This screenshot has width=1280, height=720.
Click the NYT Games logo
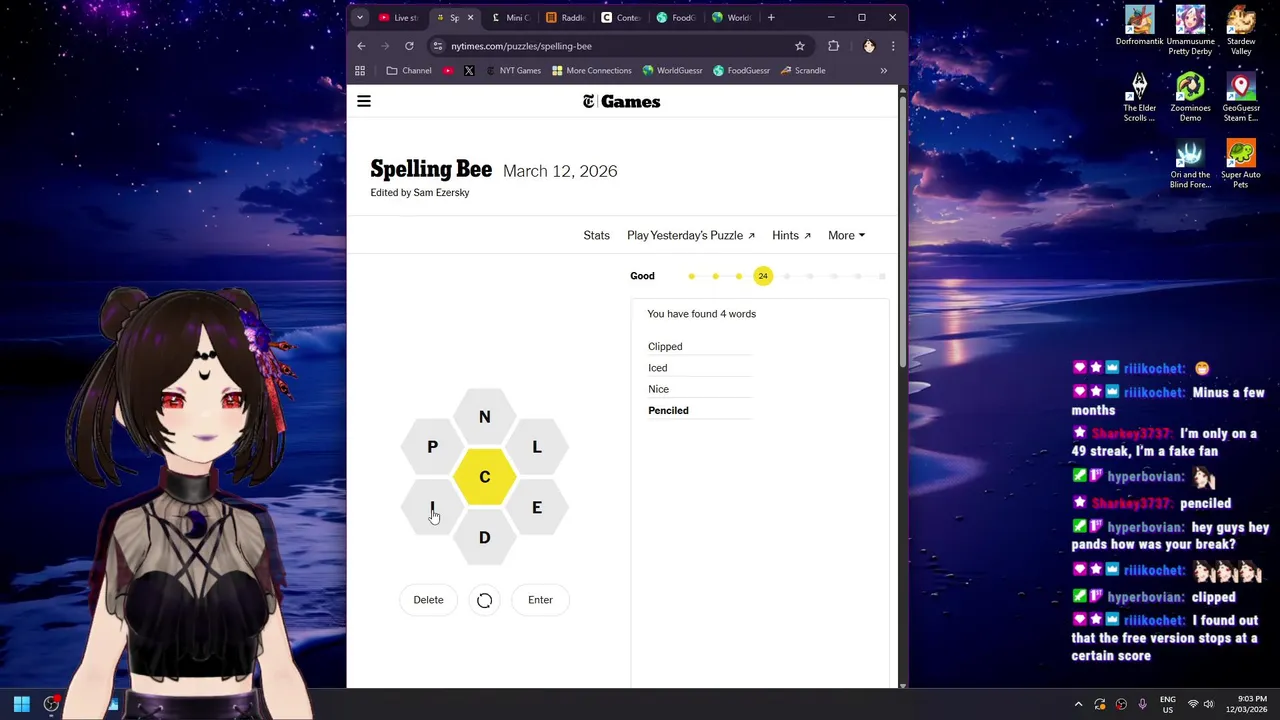pyautogui.click(x=621, y=101)
